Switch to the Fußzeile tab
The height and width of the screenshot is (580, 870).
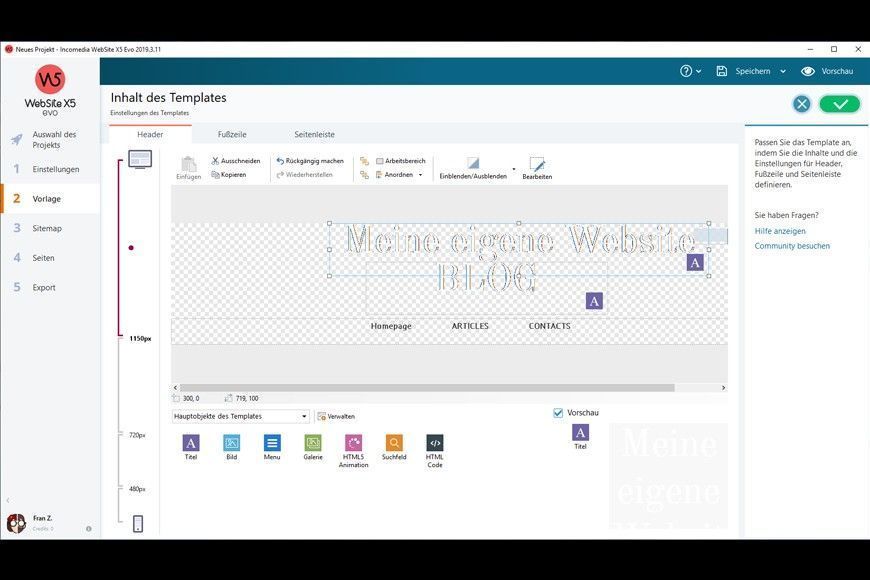232,134
